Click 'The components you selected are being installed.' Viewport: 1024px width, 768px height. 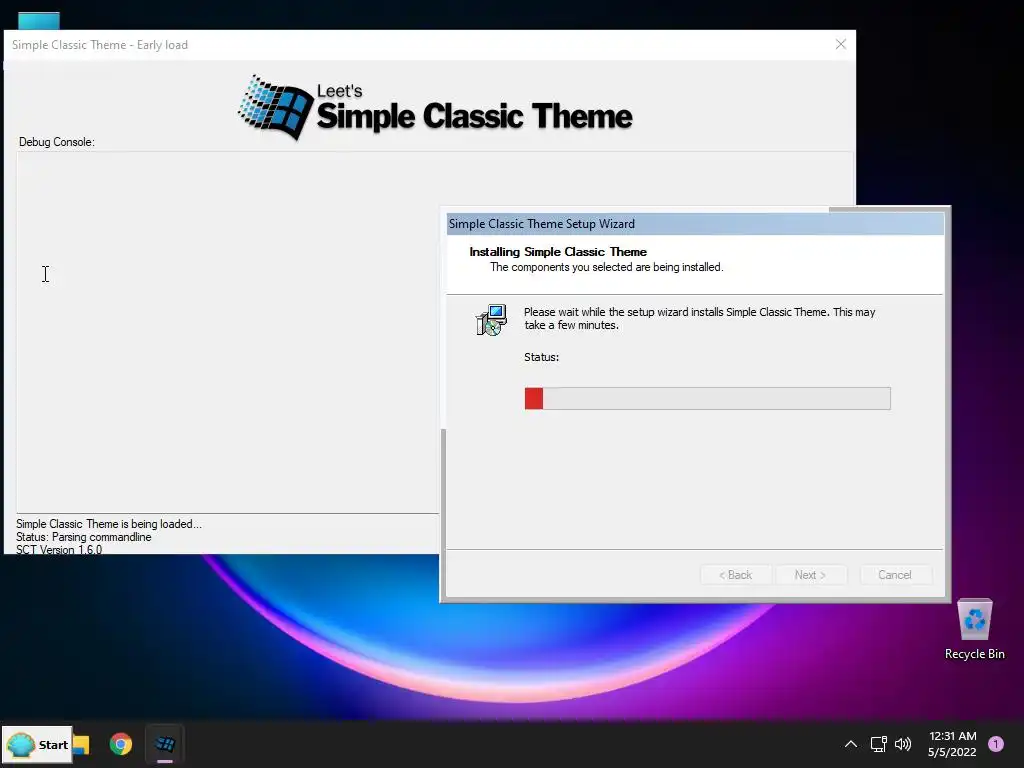click(607, 267)
